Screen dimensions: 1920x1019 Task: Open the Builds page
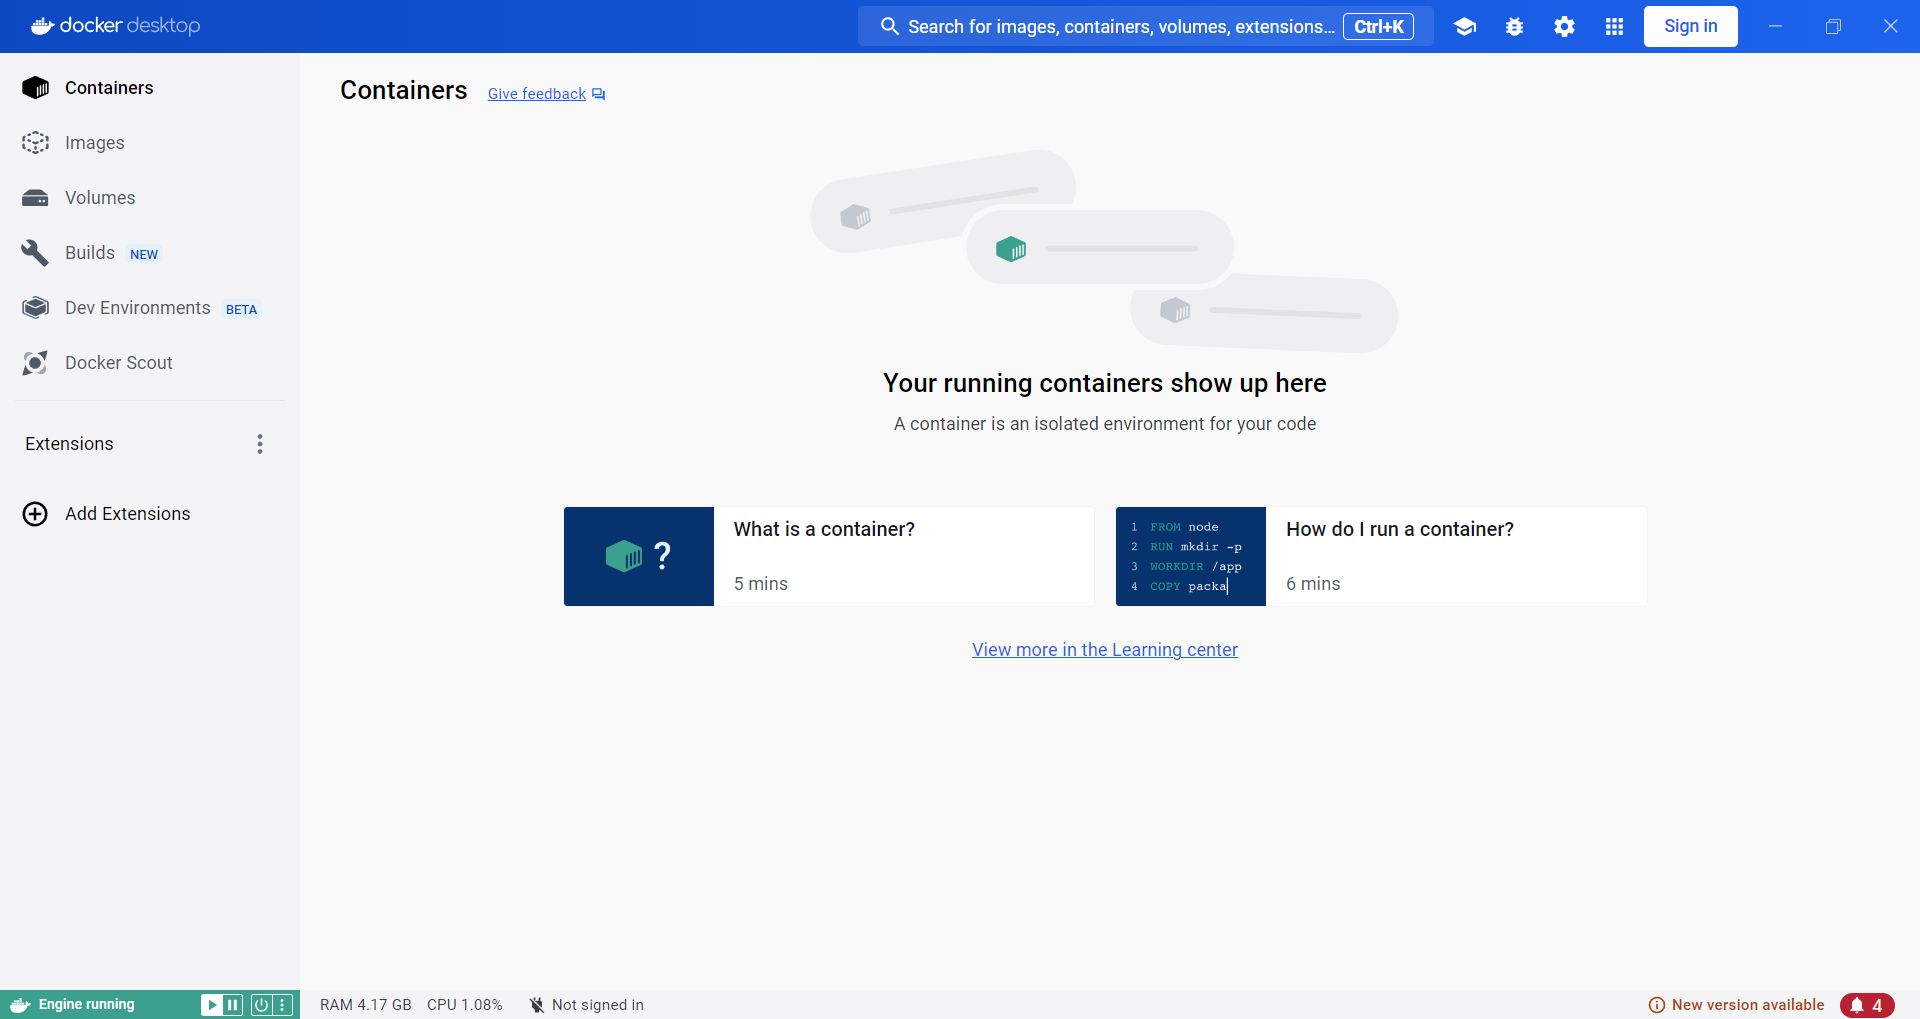point(90,252)
